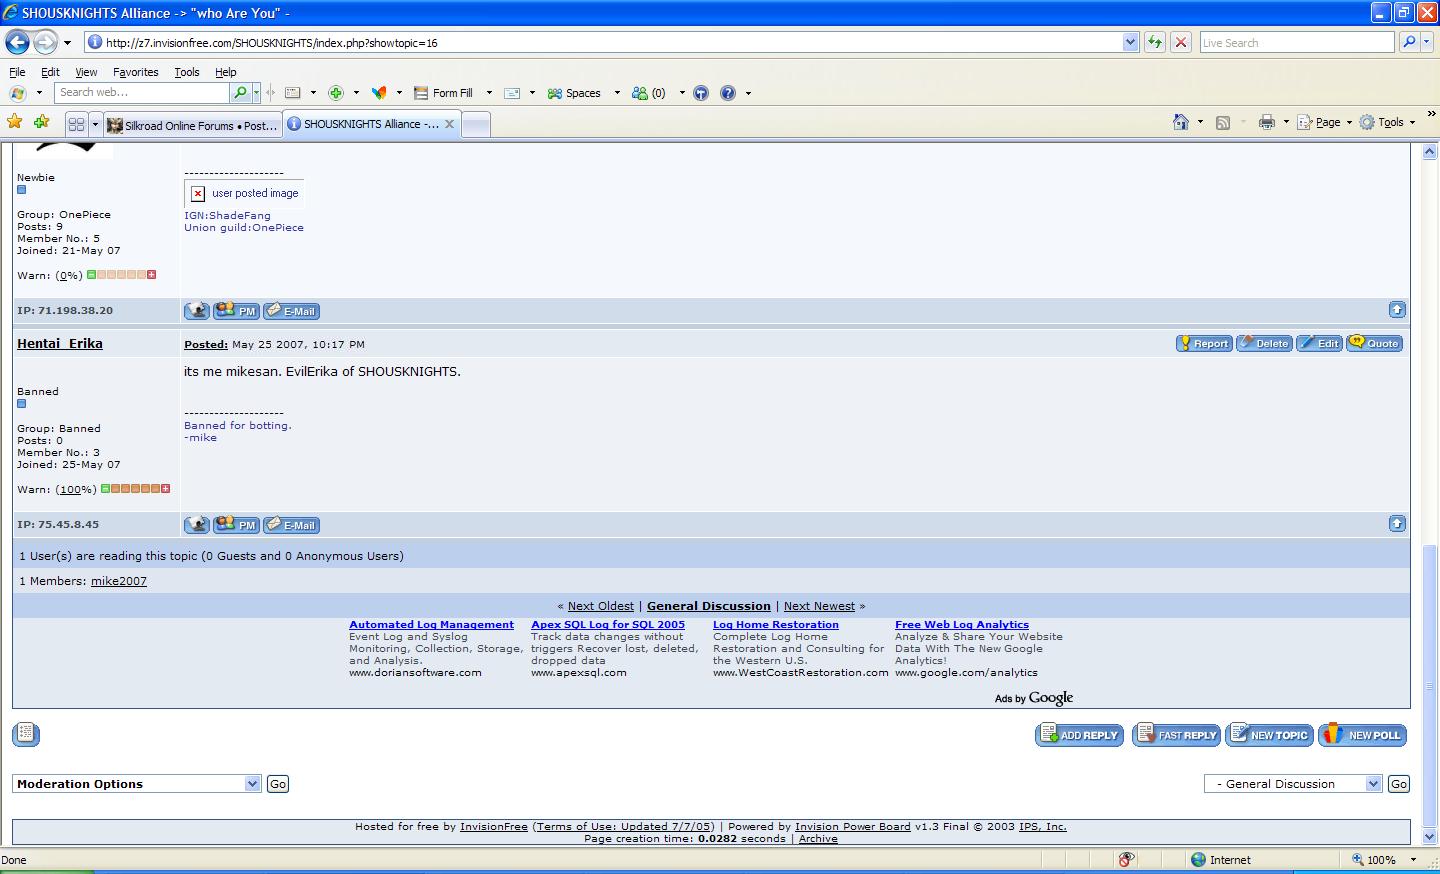1440x874 pixels.
Task: Click the Stop loading red X icon
Action: click(x=1181, y=42)
